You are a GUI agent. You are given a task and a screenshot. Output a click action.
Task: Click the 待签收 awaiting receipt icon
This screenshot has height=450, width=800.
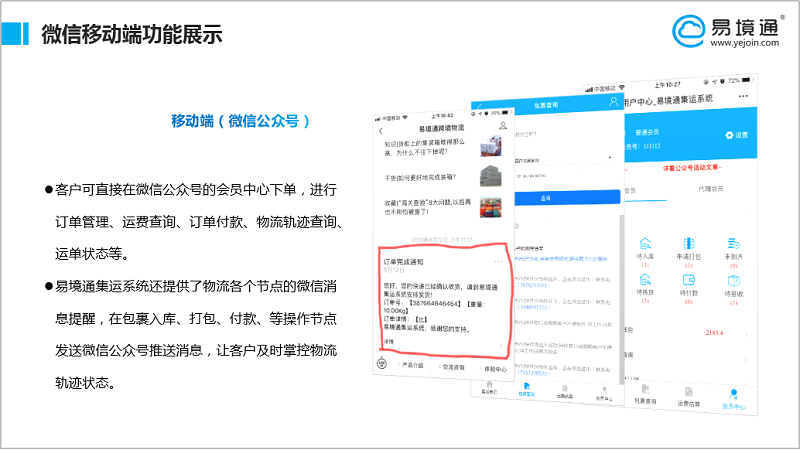coord(732,280)
